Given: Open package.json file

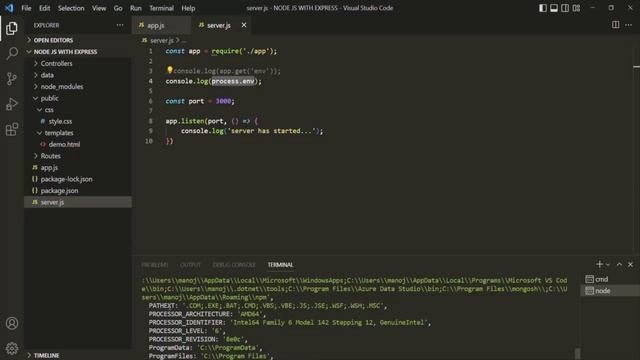Looking at the screenshot, I should [x=59, y=191].
